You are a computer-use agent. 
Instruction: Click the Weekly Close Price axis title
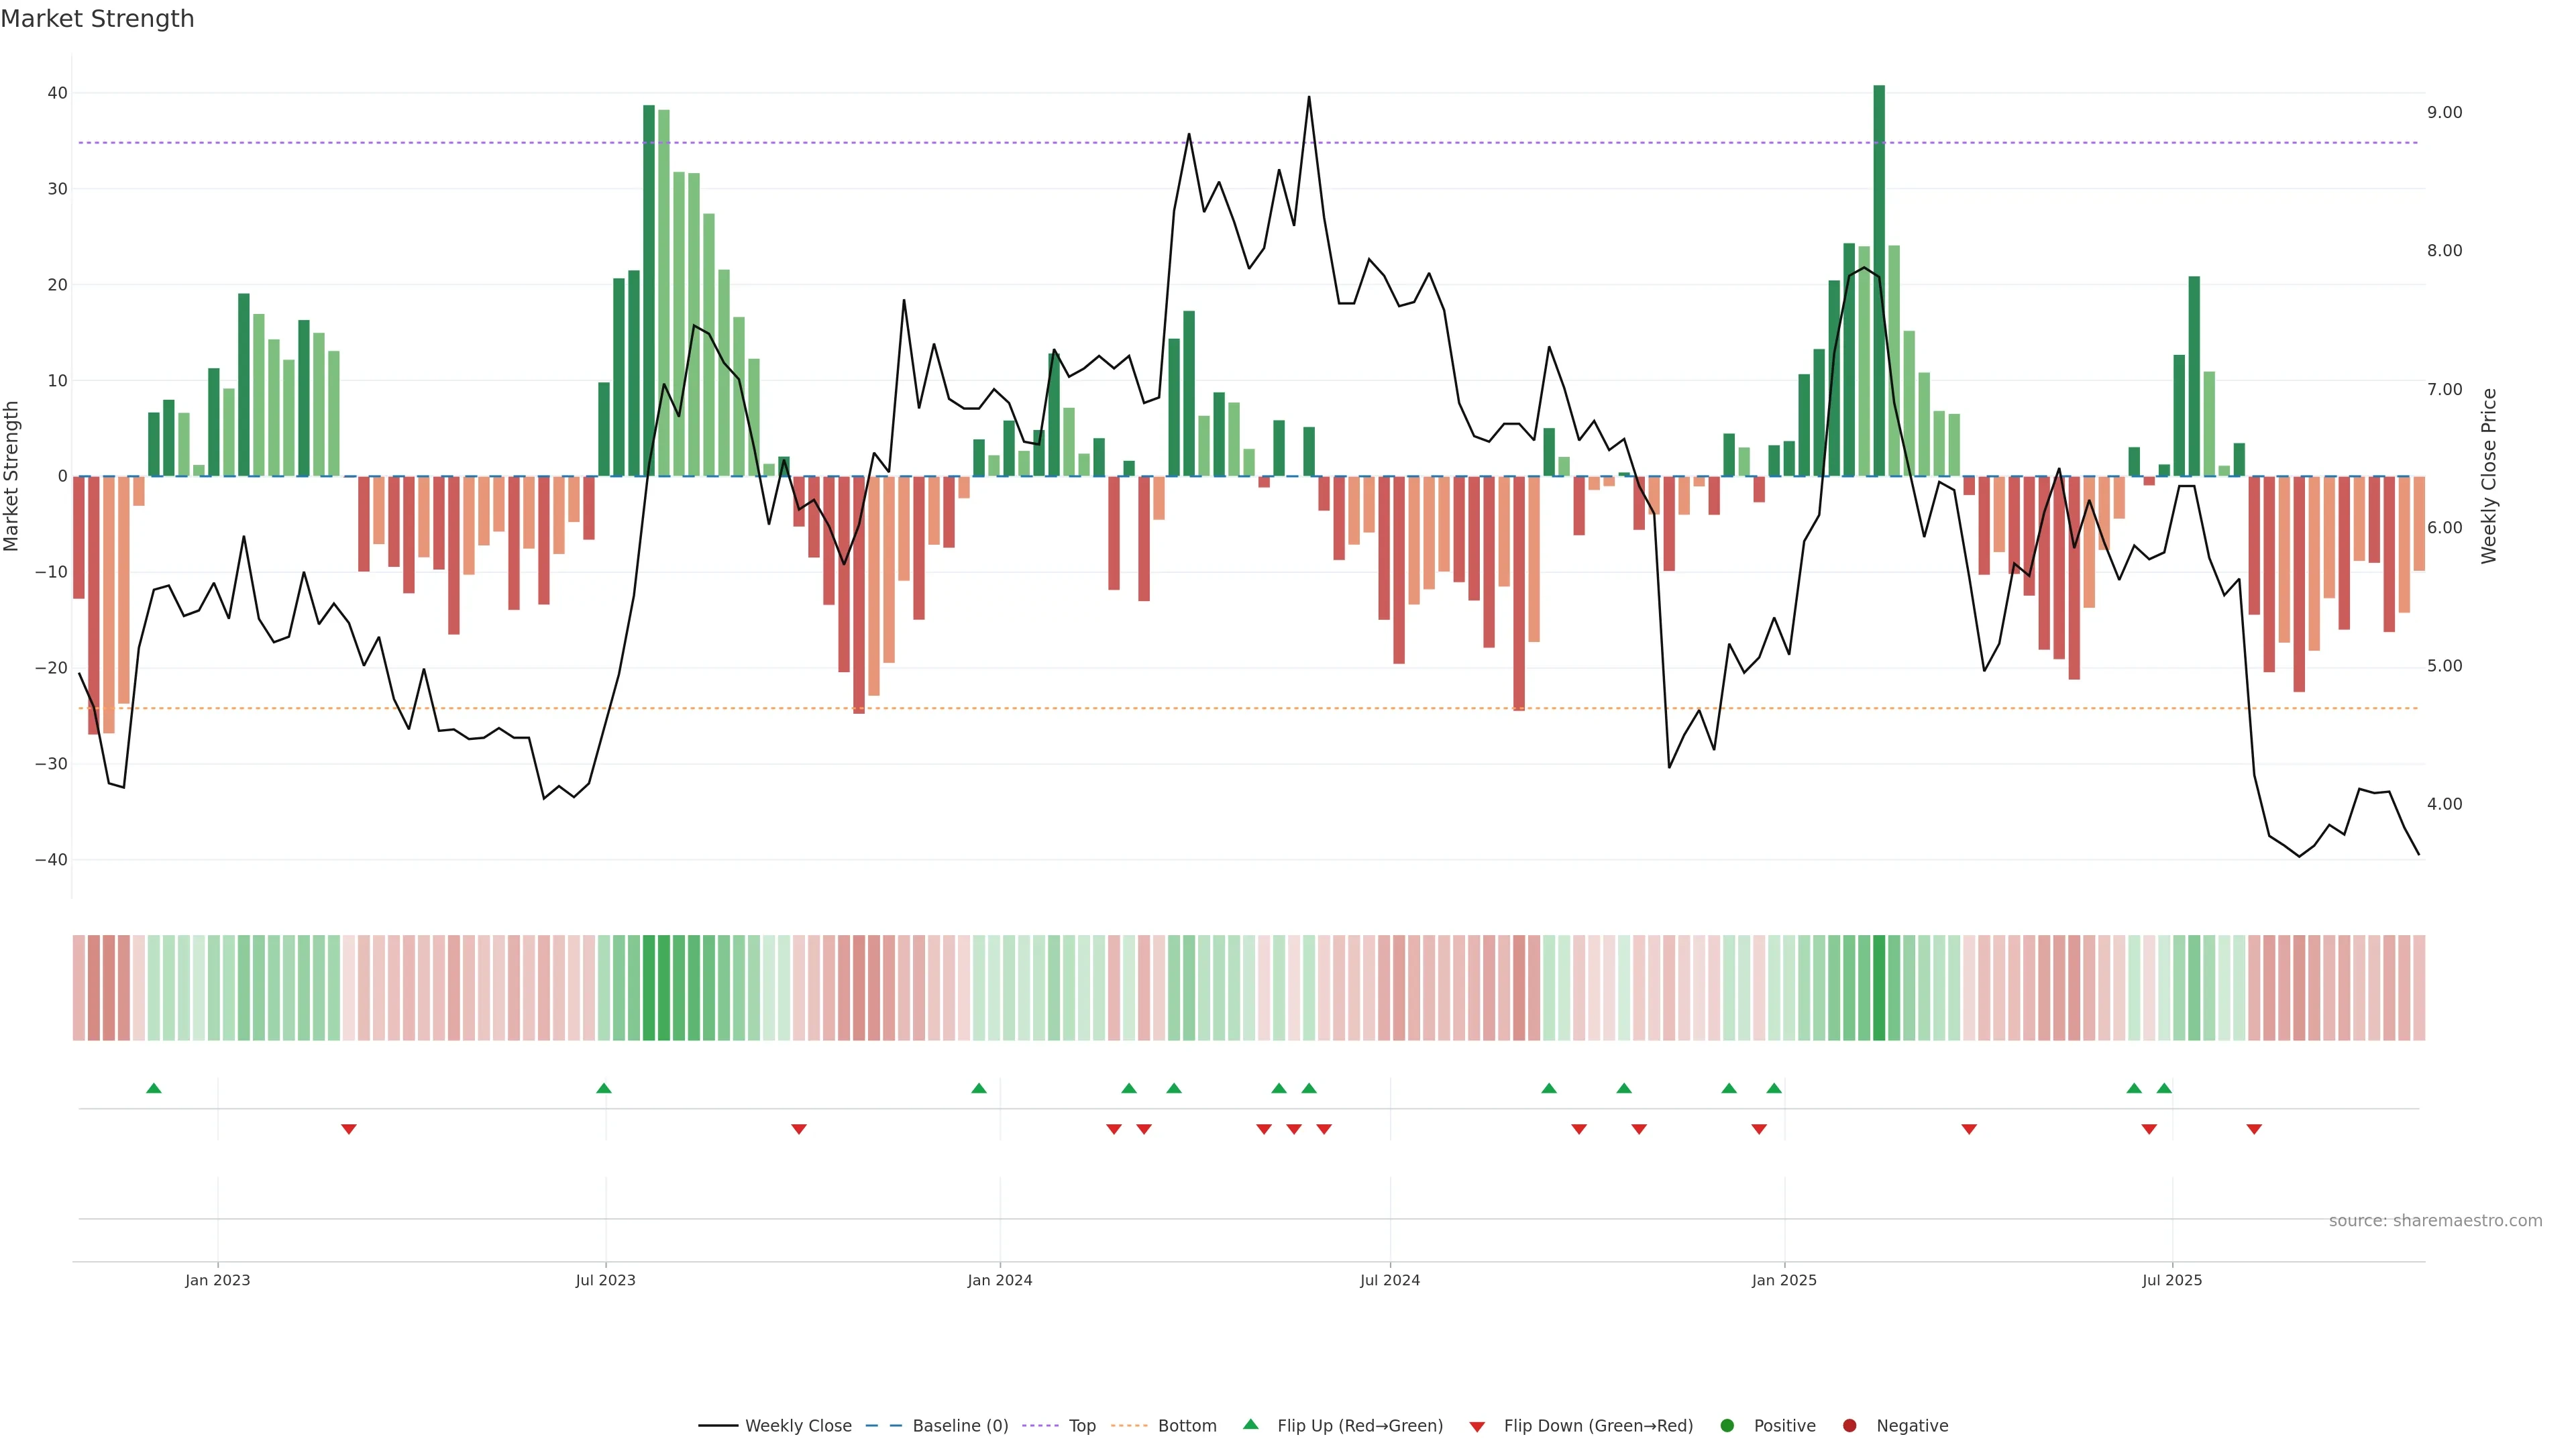(2489, 476)
